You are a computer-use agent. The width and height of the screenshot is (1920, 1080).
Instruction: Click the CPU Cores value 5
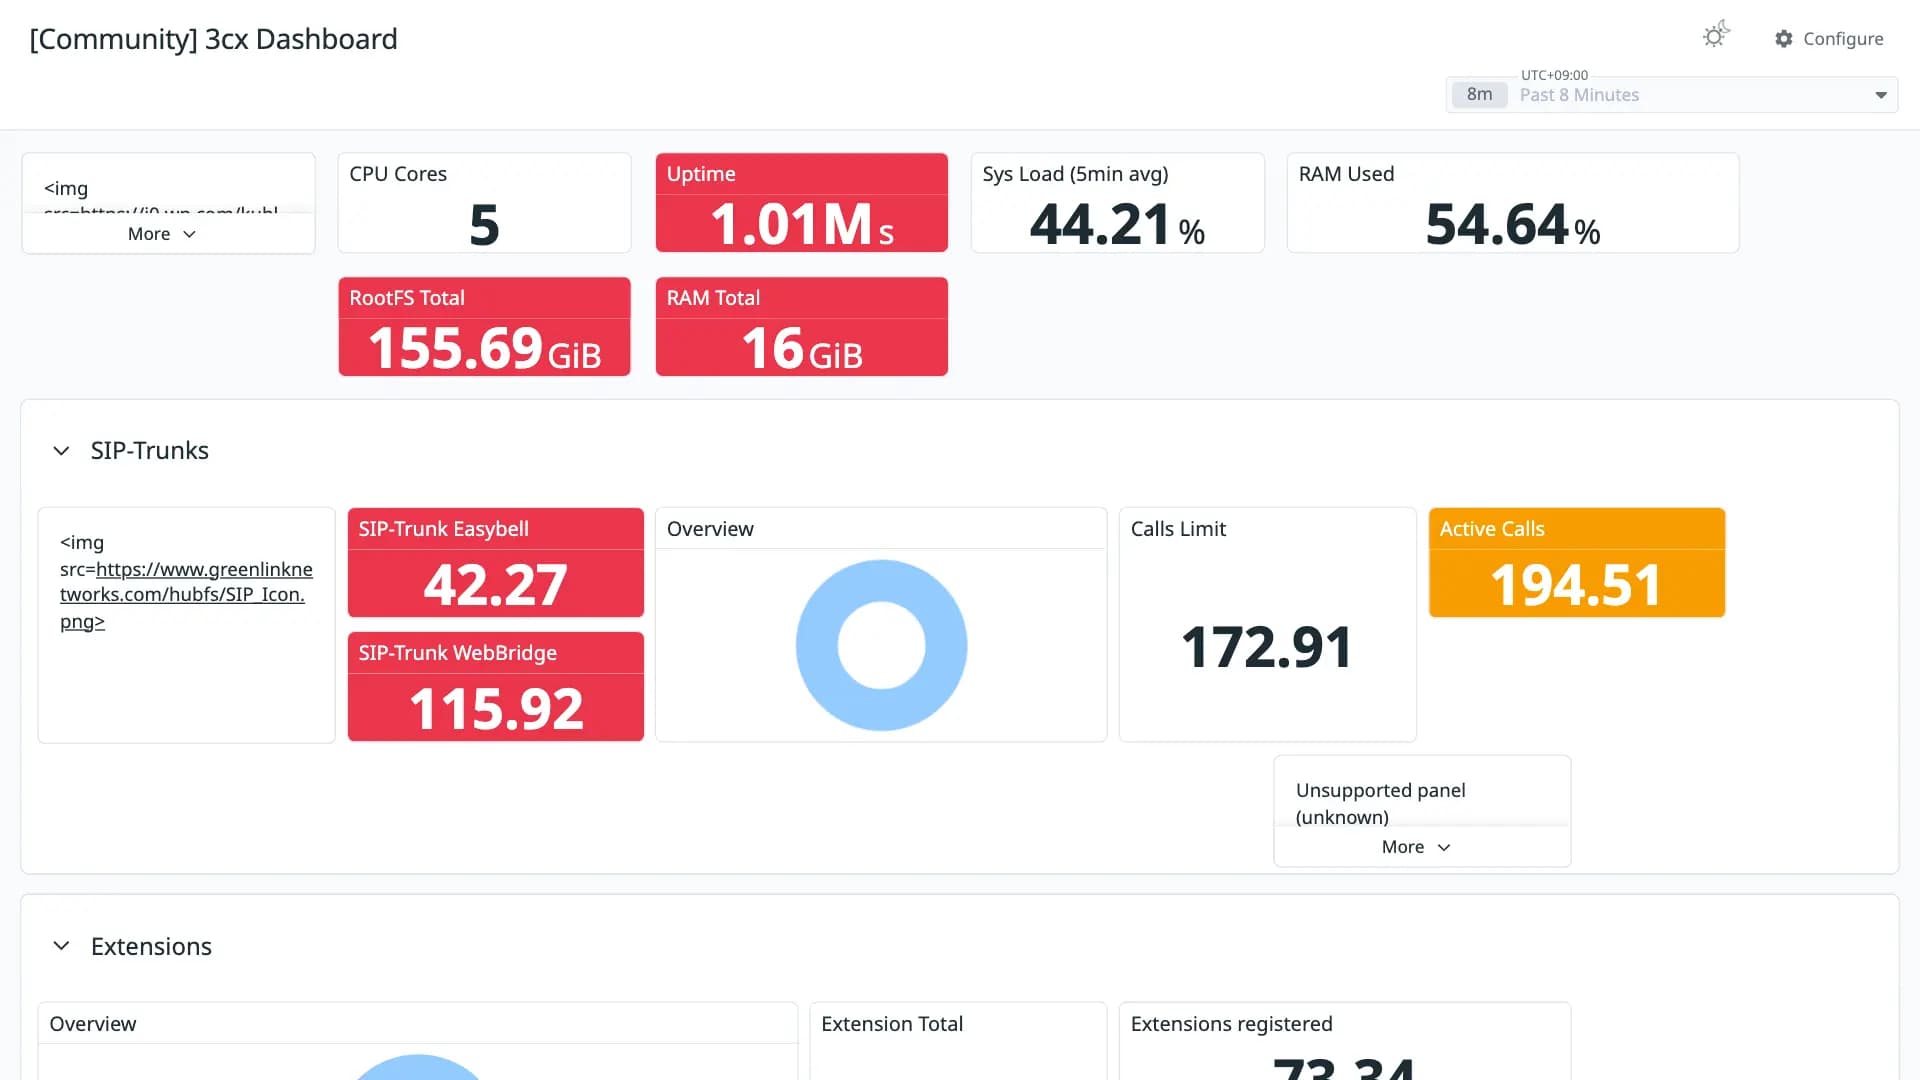coord(484,224)
